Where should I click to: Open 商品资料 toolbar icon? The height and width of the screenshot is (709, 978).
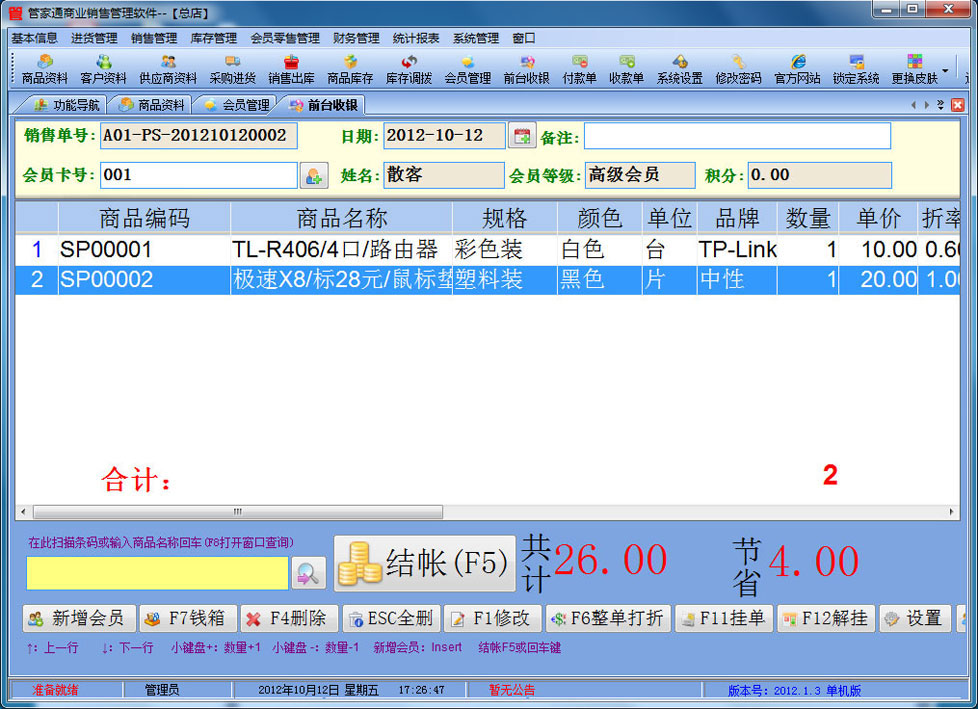tap(44, 69)
